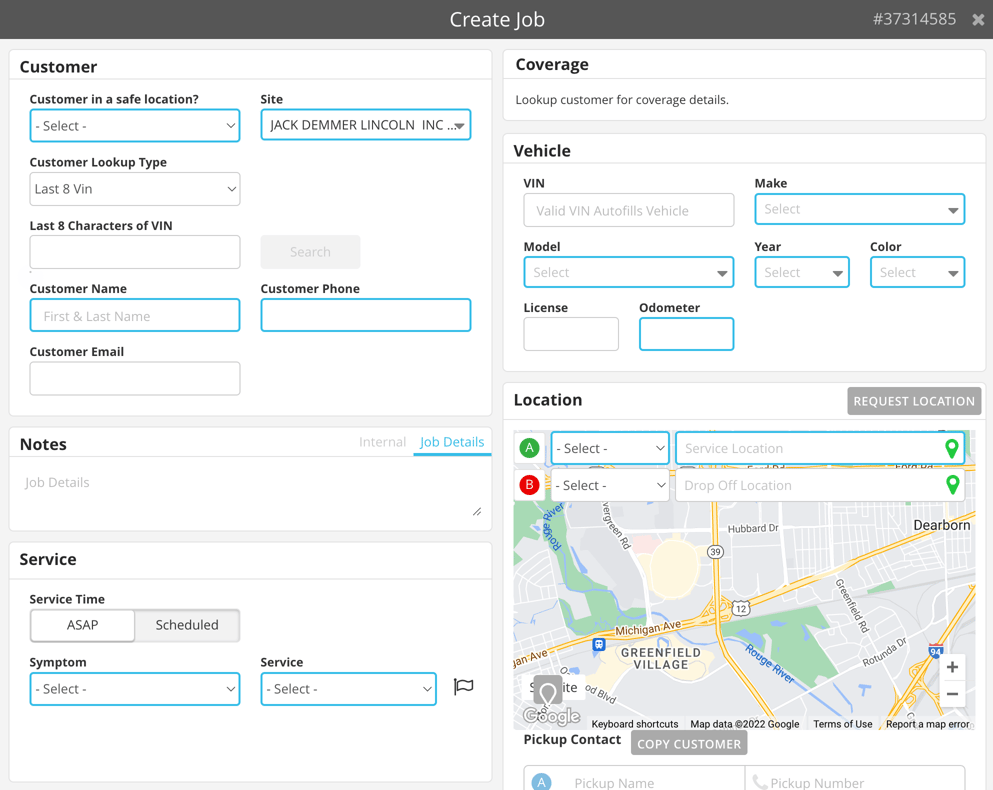Open the Customer in a safe location dropdown
This screenshot has height=790, width=993.
135,126
